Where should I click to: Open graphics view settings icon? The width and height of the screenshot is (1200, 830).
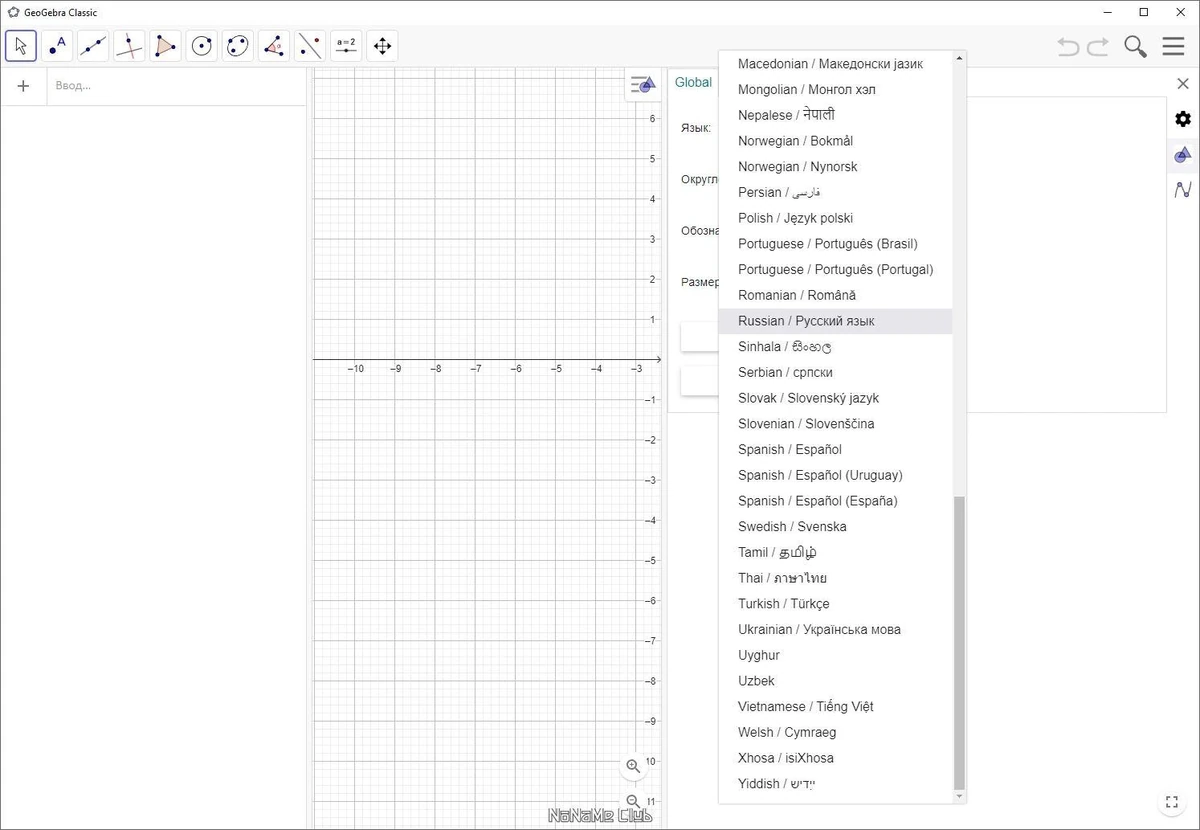tap(1183, 154)
